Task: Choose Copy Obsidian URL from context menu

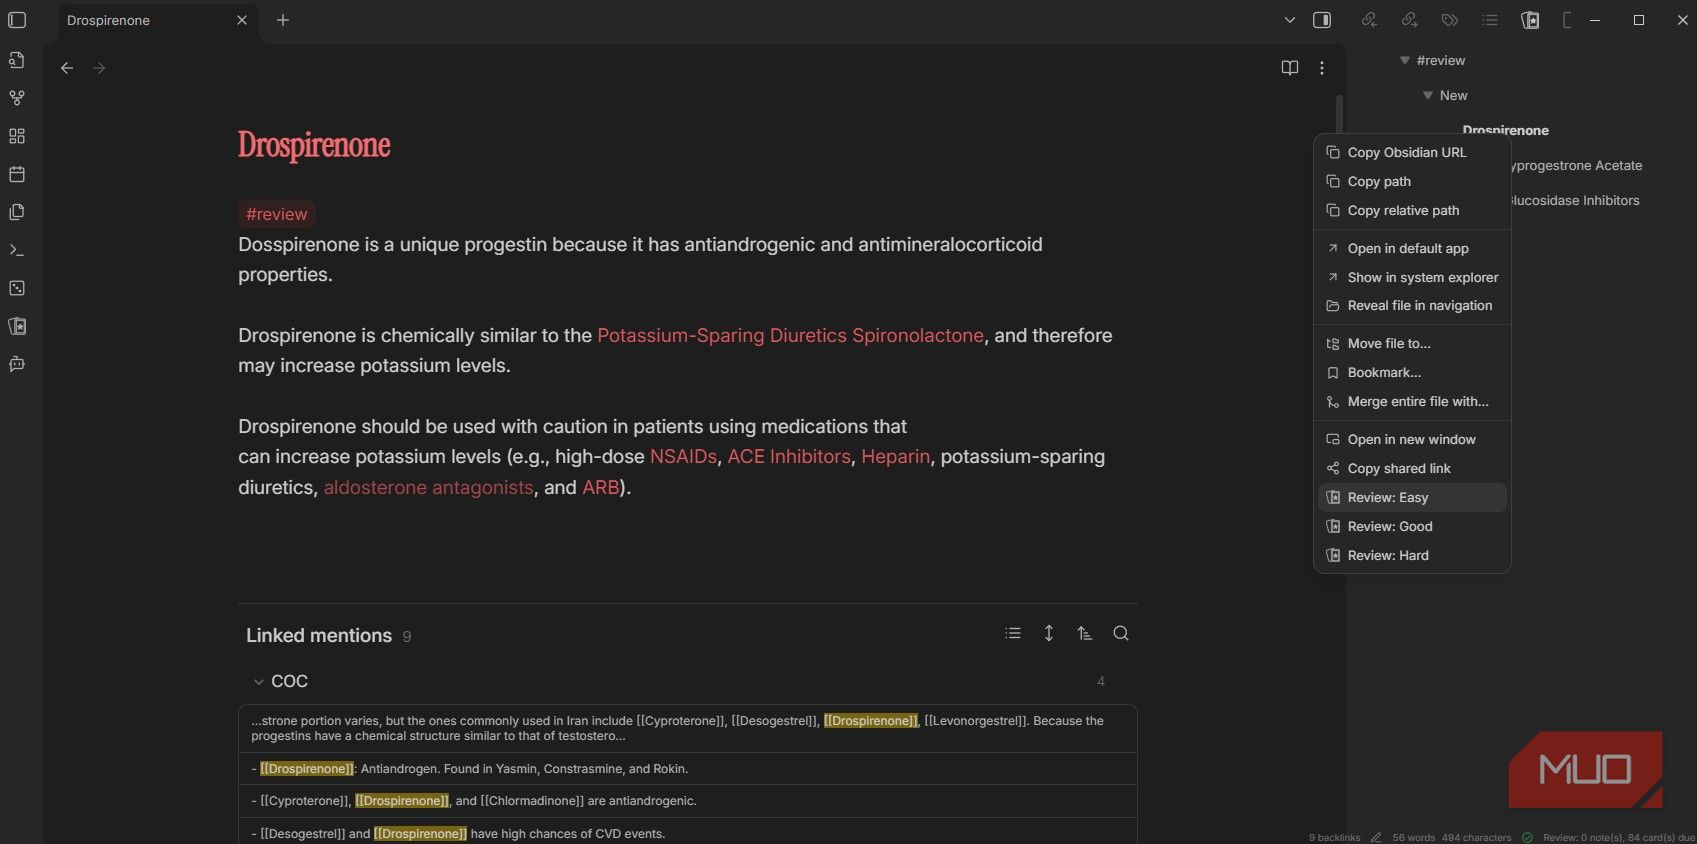Action: tap(1412, 153)
